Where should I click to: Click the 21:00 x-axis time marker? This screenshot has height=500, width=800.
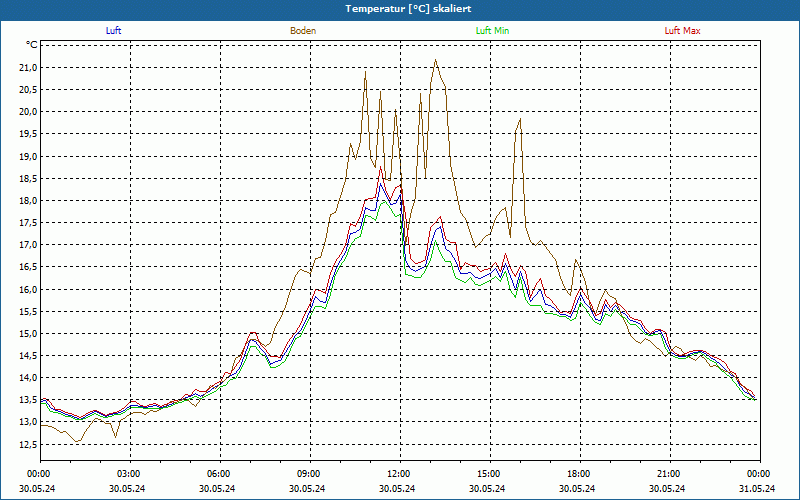[x=669, y=474]
